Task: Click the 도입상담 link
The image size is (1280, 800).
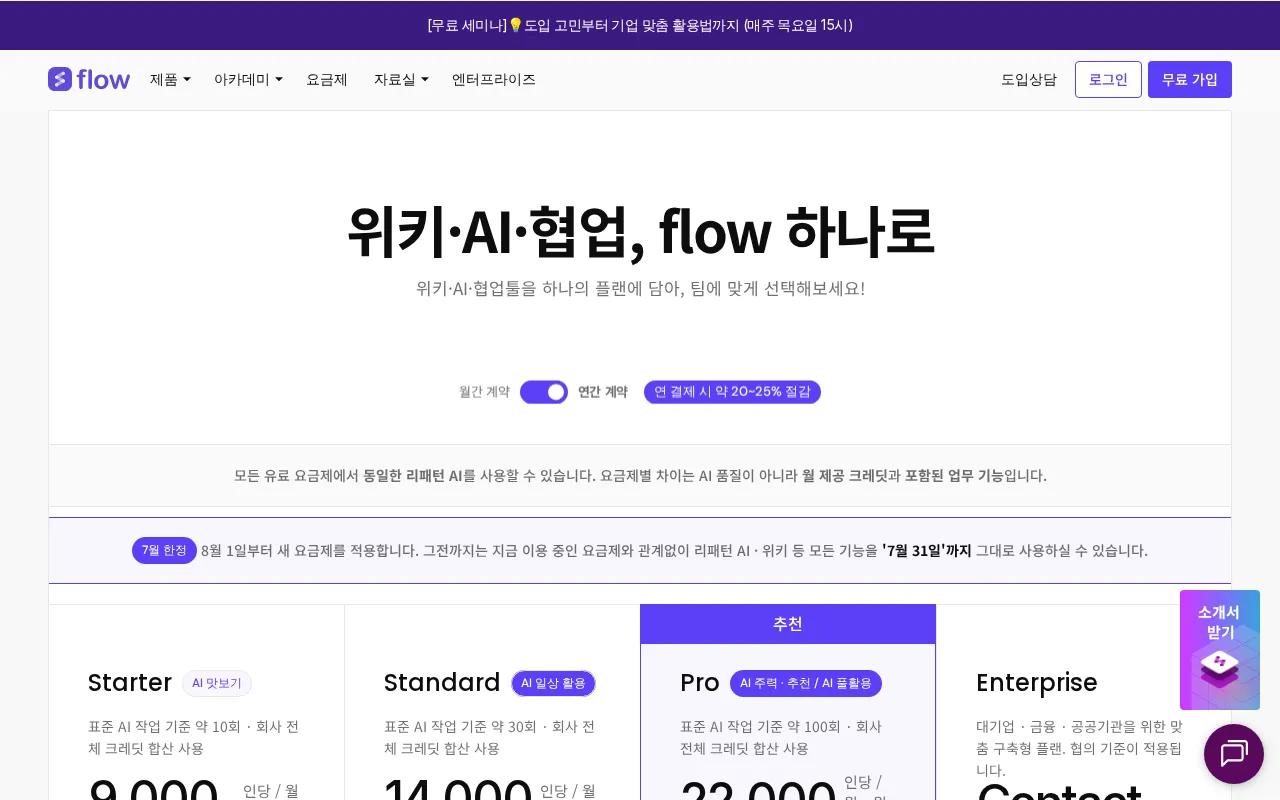Action: pyautogui.click(x=1029, y=79)
